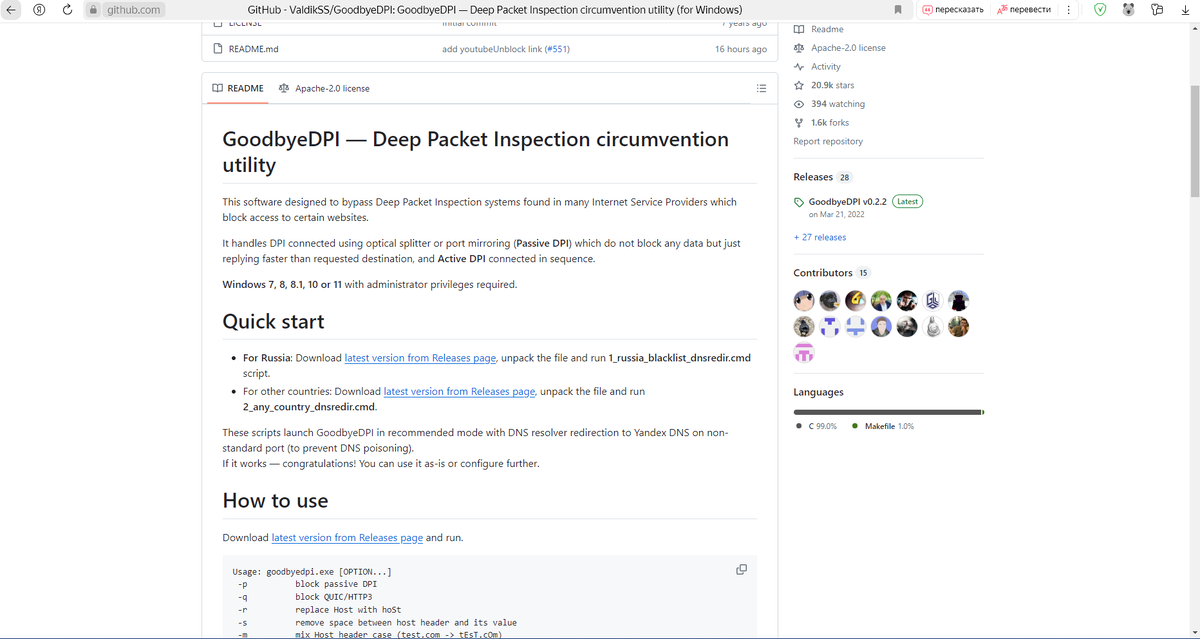Screen dimensions: 1200x639
Task: Open the Apache-2.0 license sidebar link
Action: (848, 48)
